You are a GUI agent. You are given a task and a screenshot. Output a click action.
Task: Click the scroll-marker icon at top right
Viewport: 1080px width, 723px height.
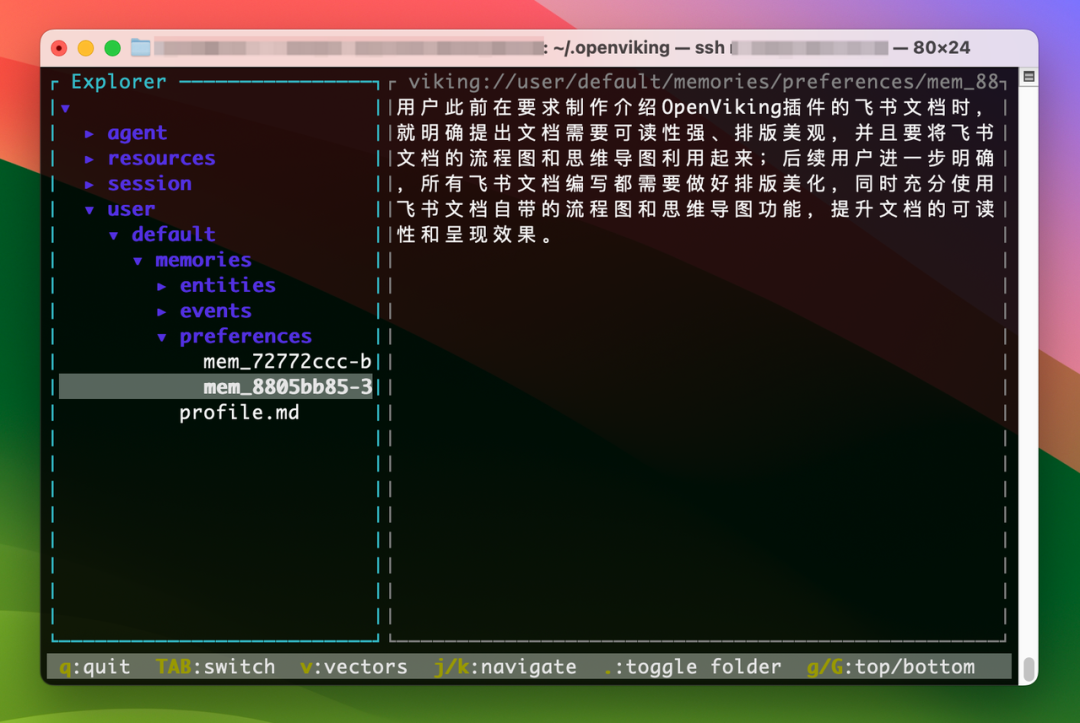pyautogui.click(x=1028, y=76)
